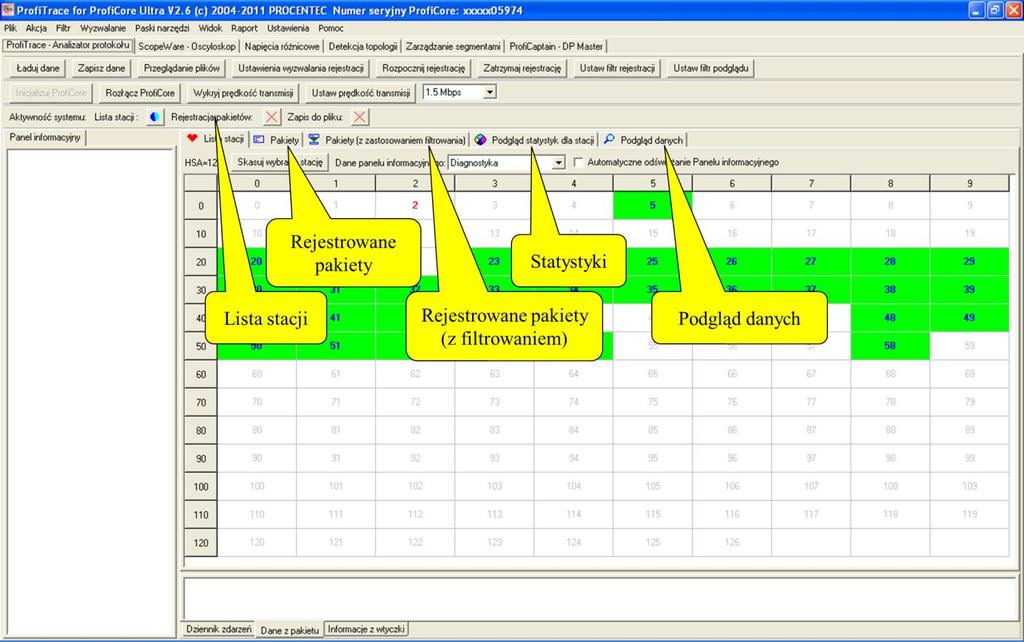Click column header 9

pos(969,184)
